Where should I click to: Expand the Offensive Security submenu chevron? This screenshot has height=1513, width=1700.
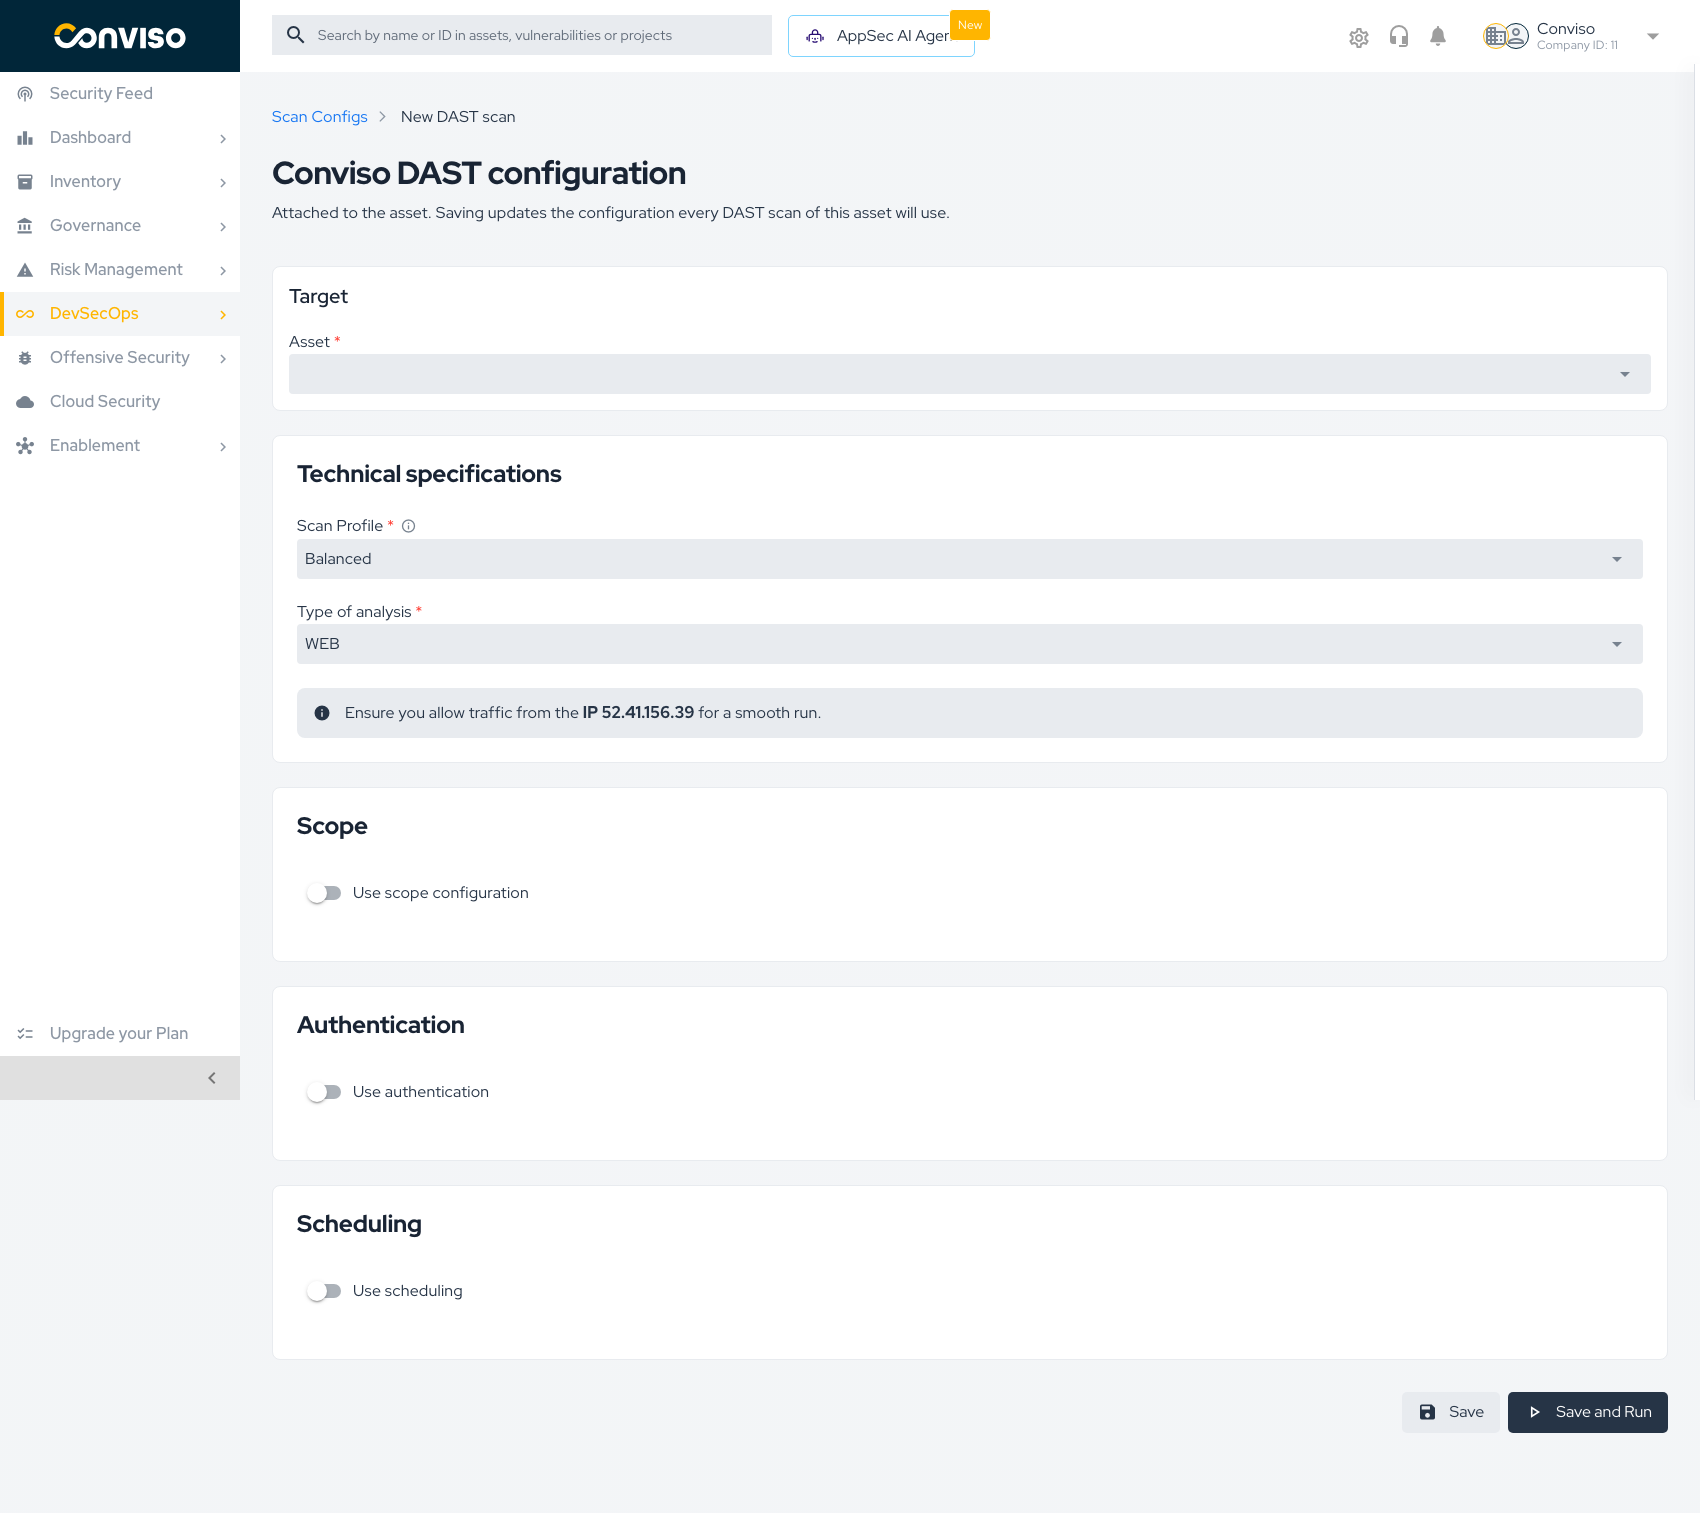coord(223,359)
